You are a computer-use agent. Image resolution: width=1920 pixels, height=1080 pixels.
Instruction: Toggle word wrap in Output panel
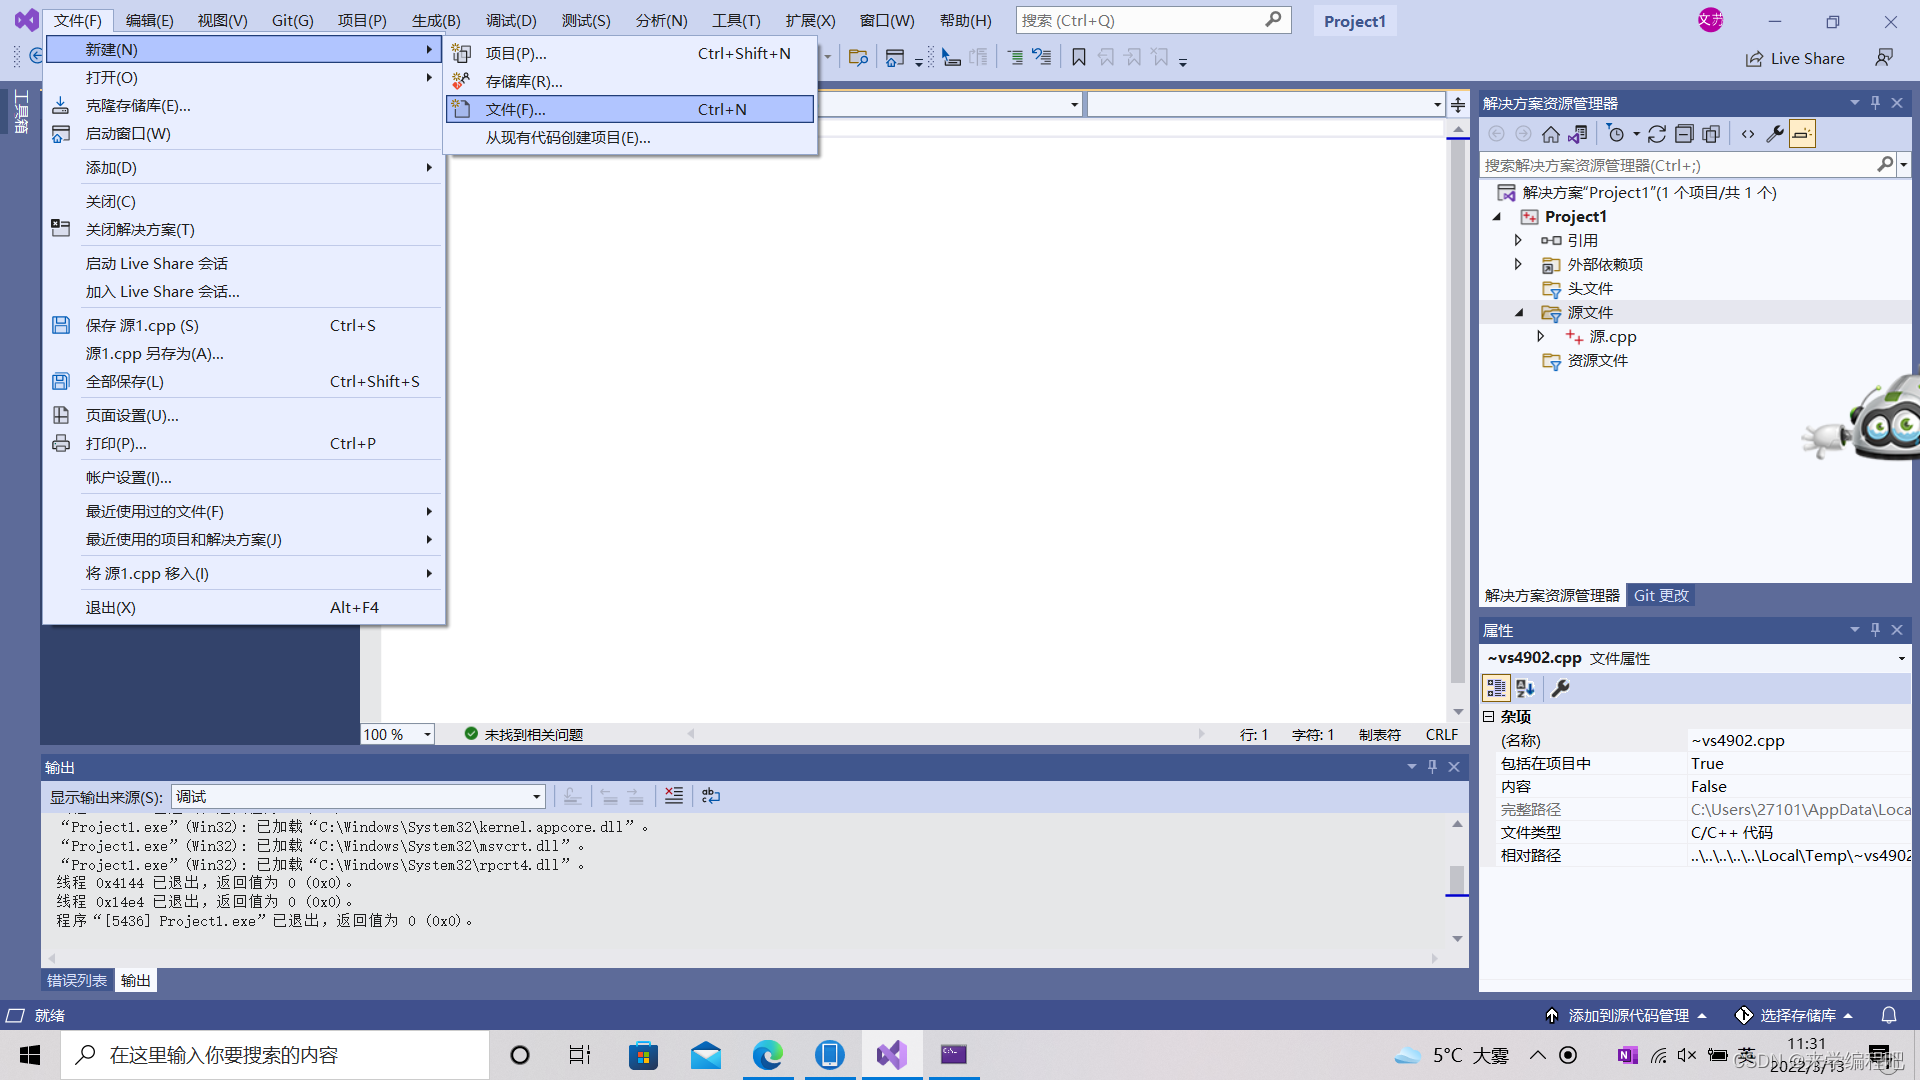711,796
